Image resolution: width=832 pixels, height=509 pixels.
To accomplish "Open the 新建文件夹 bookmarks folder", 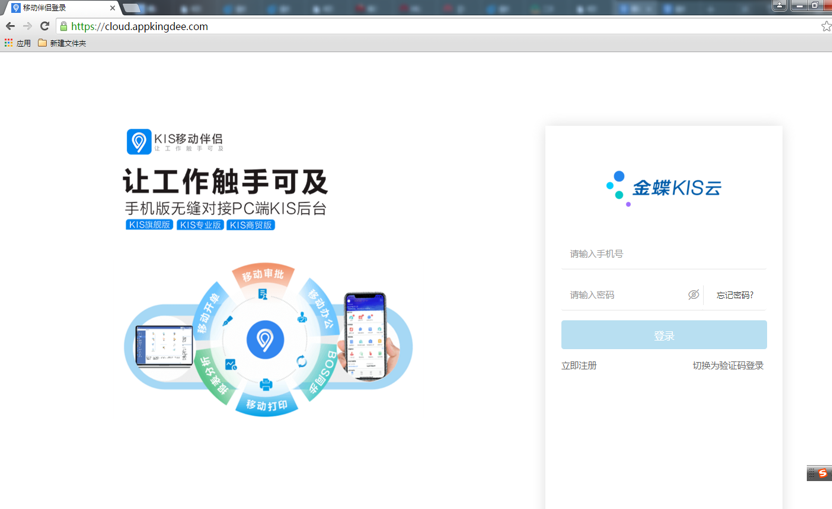I will [x=62, y=43].
